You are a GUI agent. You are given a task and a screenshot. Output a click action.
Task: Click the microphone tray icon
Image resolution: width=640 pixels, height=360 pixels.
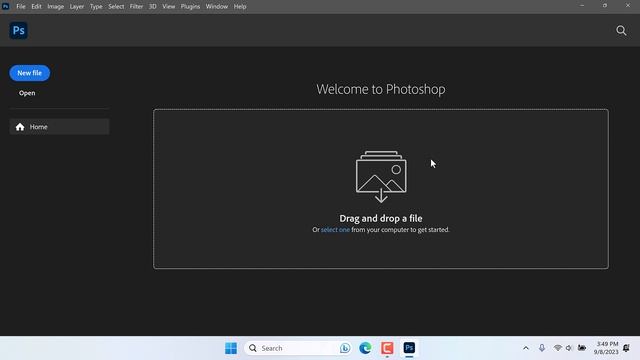(x=542, y=348)
